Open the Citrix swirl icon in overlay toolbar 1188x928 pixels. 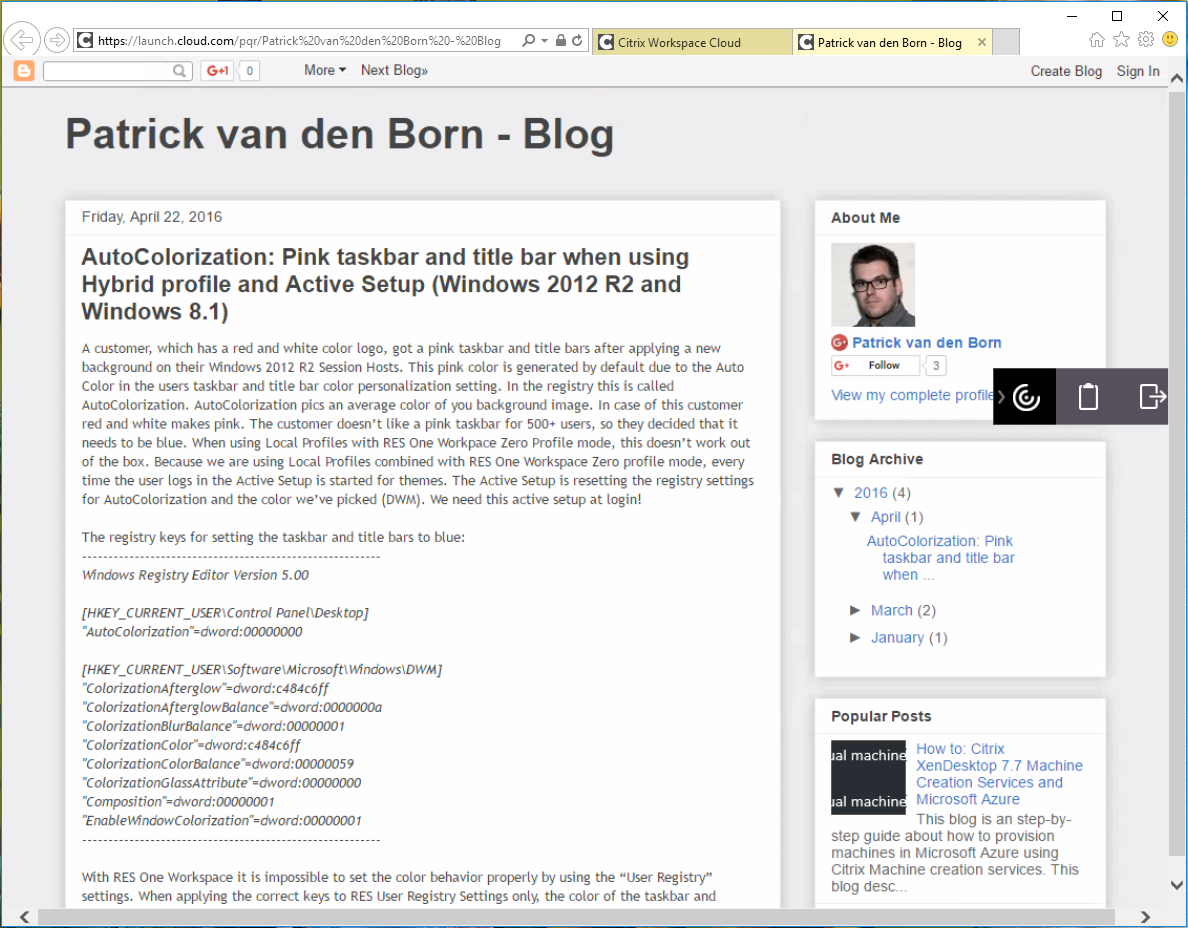(x=1025, y=396)
